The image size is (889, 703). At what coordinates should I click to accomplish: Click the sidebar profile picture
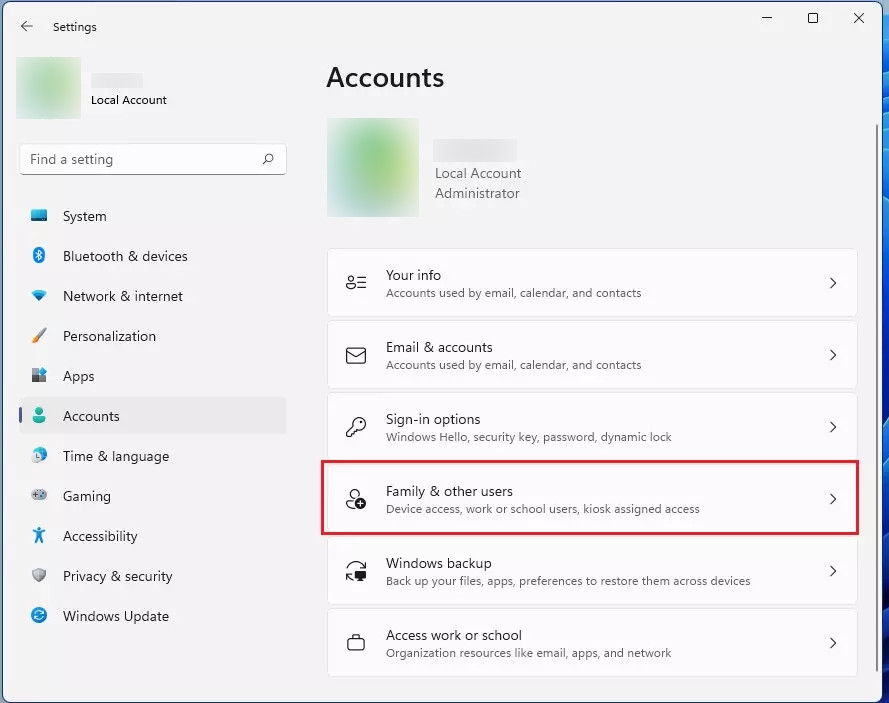click(x=48, y=88)
